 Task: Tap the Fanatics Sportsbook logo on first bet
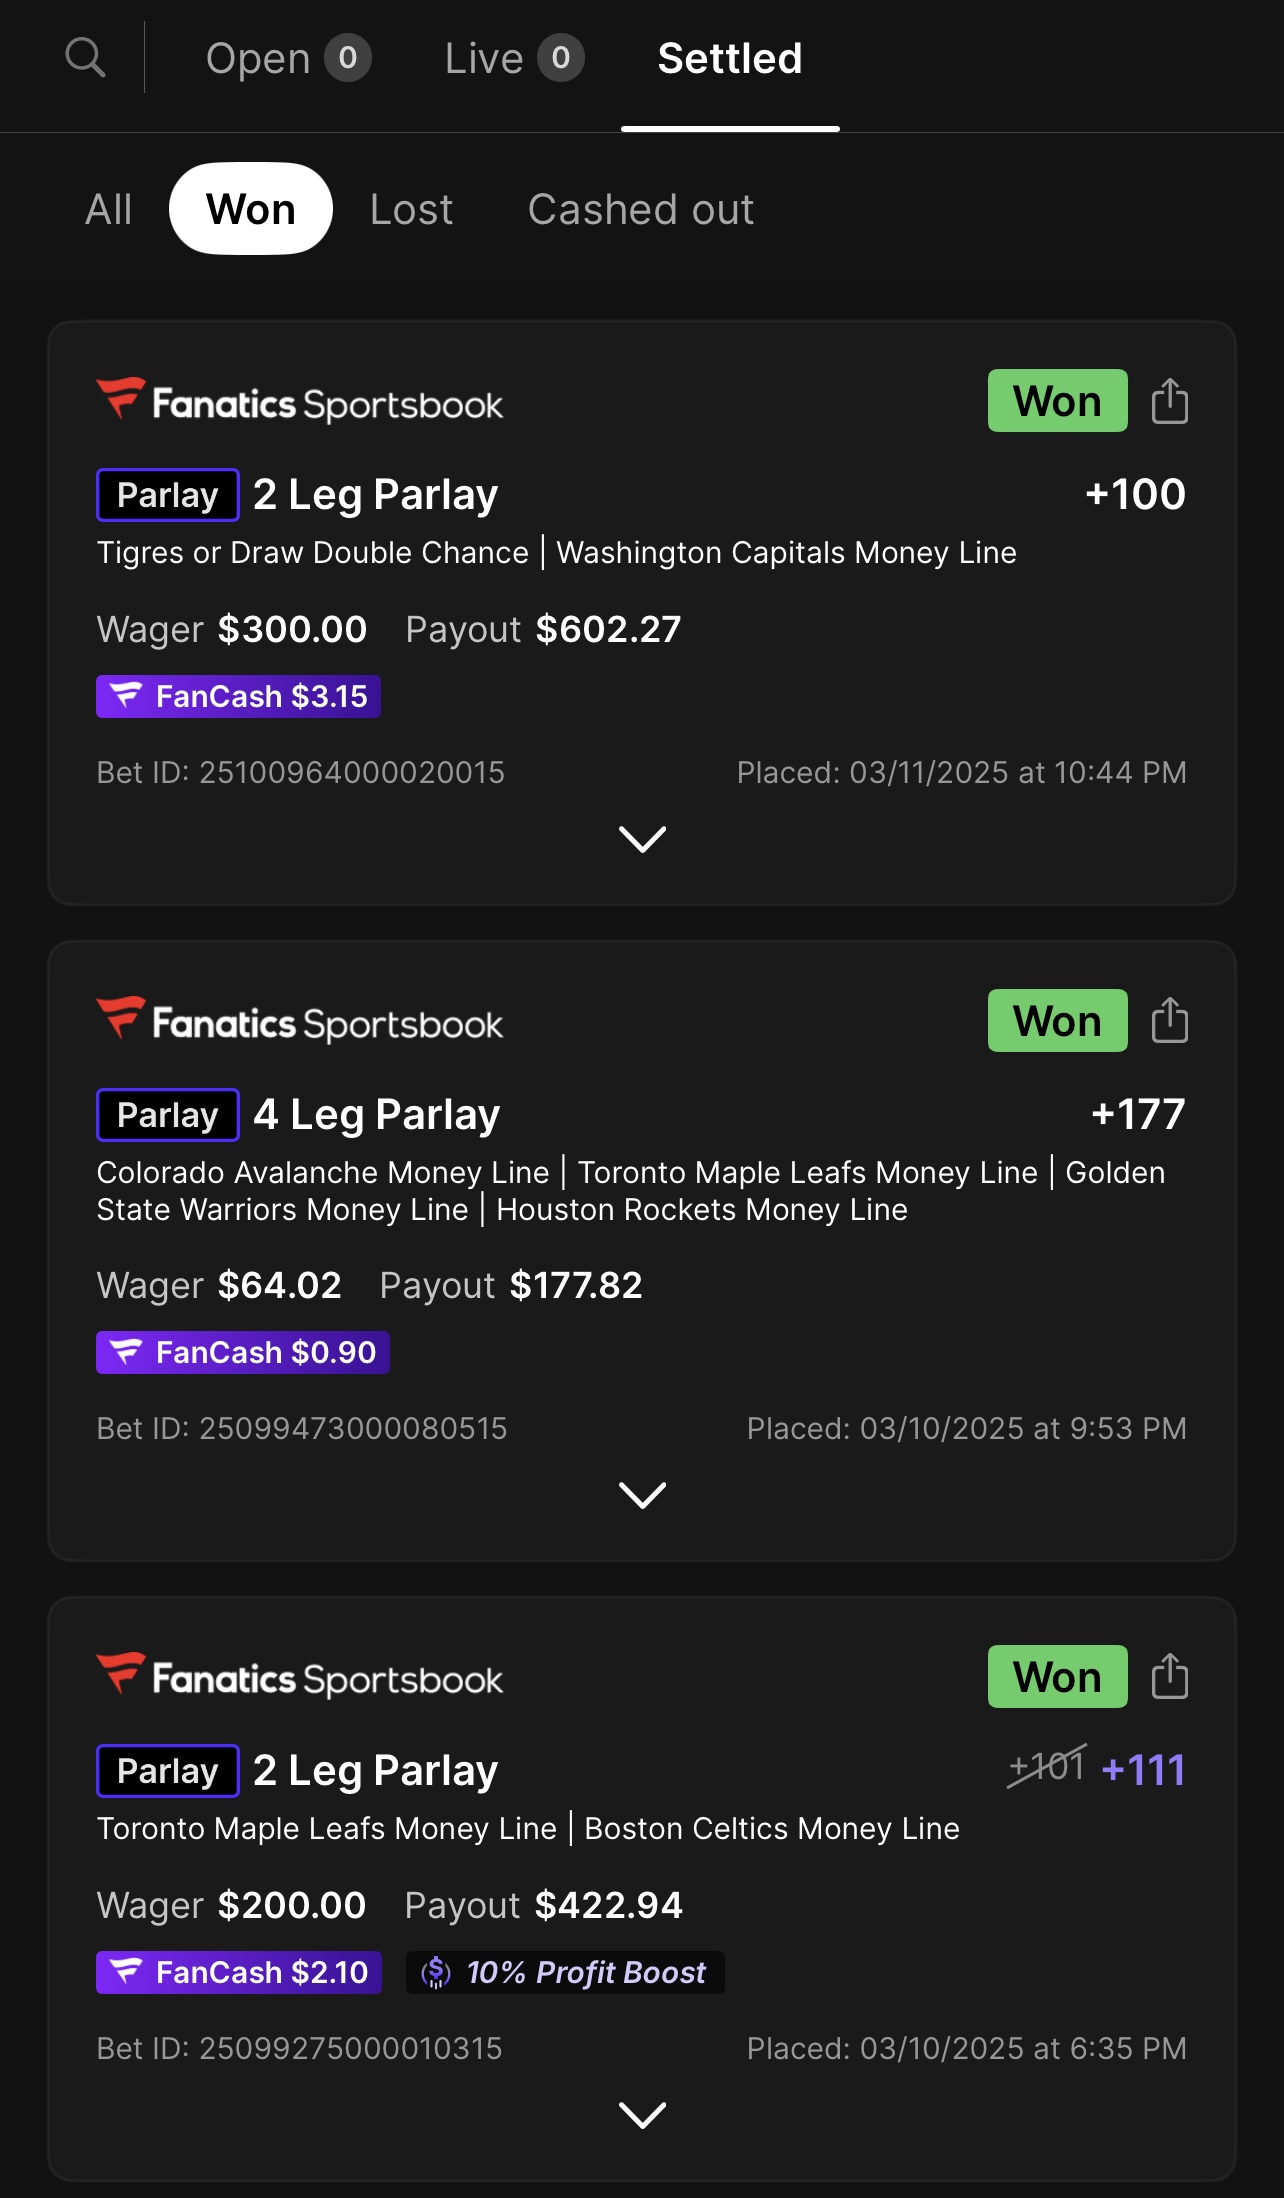click(300, 402)
